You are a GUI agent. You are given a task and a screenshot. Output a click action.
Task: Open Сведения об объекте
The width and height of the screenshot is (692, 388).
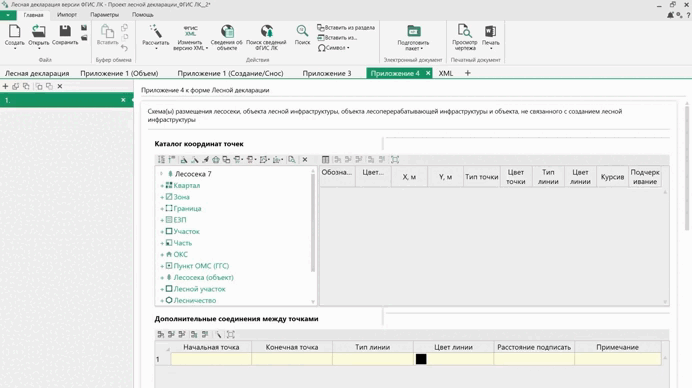point(227,37)
